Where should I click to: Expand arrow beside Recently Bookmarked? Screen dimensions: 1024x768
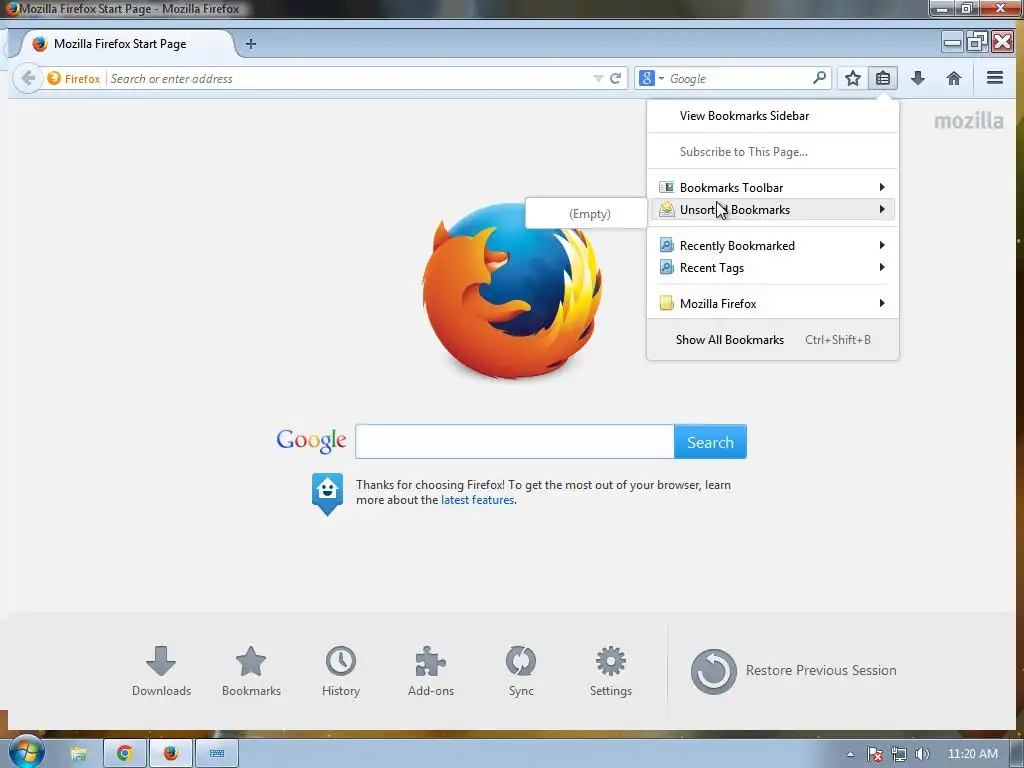point(882,246)
